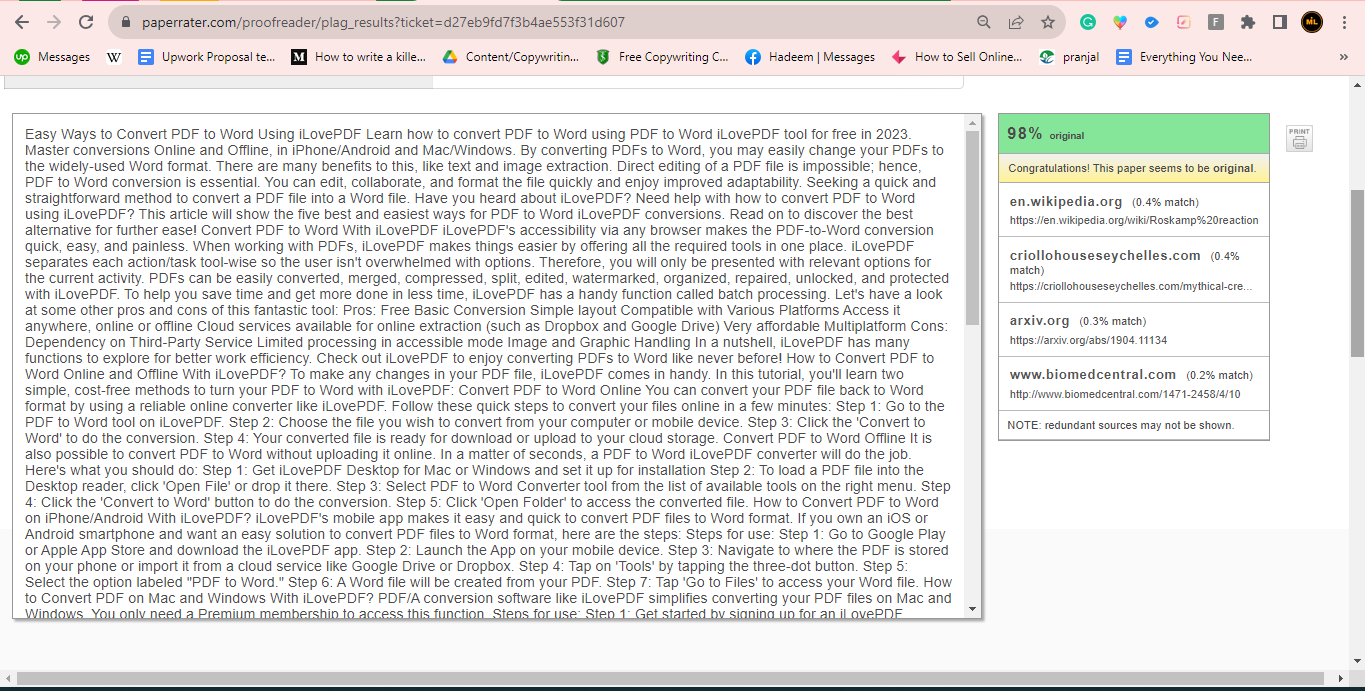Screen dimensions: 1365x691
Task: Click the arxiv.org/abs/1904.11134 URL text
Action: click(x=1088, y=340)
